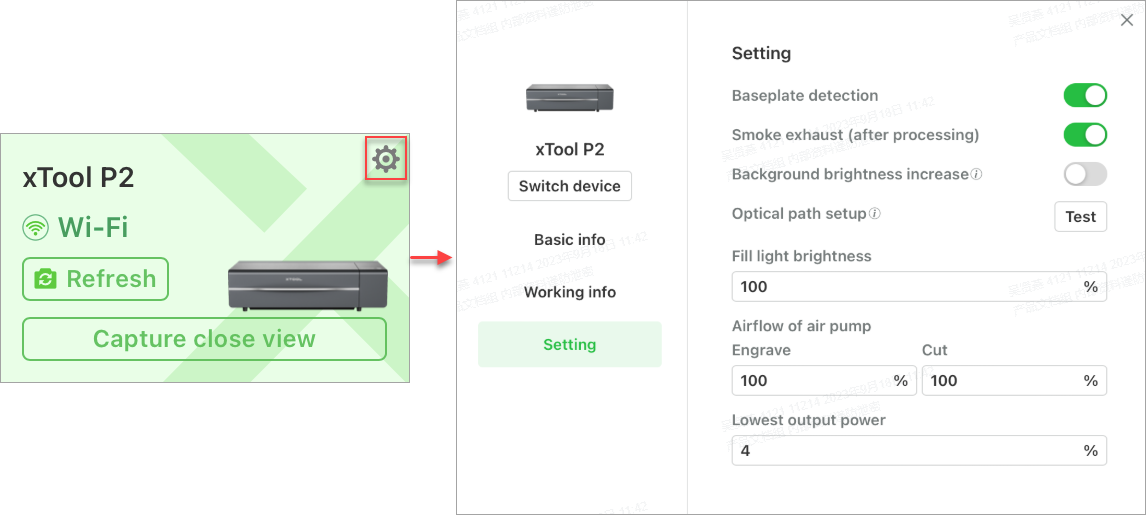Screen dimensions: 1146x515
Task: Select the Setting sidebar item
Action: [x=569, y=344]
